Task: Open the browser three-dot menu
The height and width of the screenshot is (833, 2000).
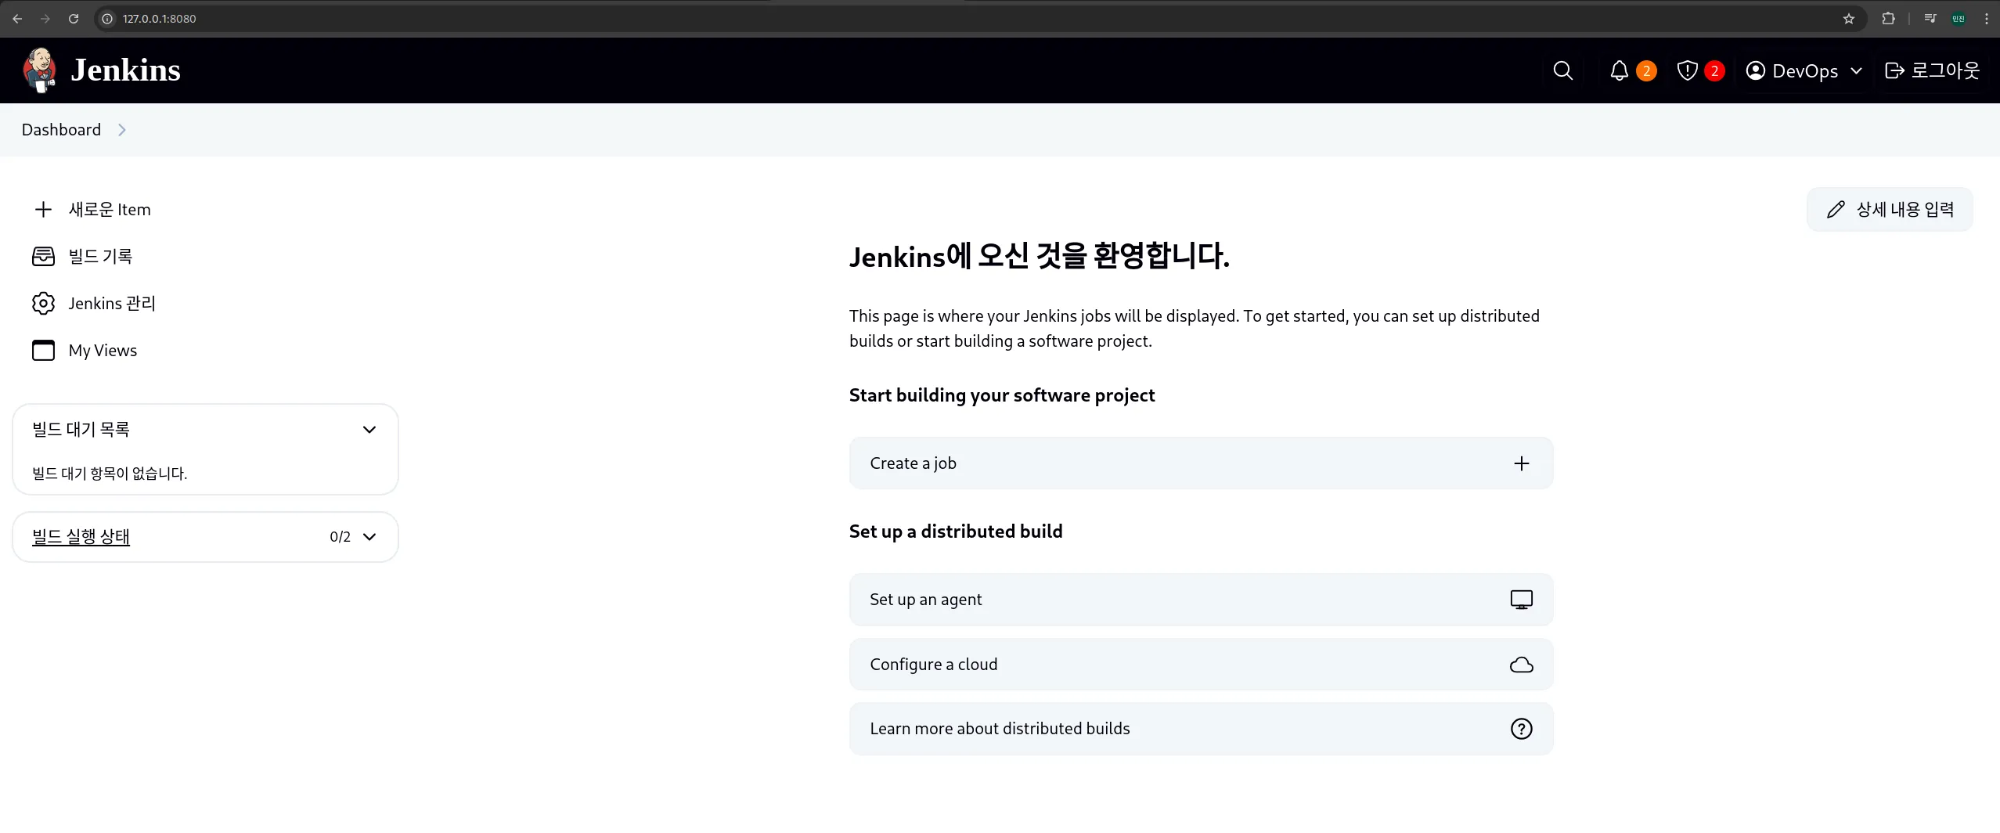Action: point(1986,18)
